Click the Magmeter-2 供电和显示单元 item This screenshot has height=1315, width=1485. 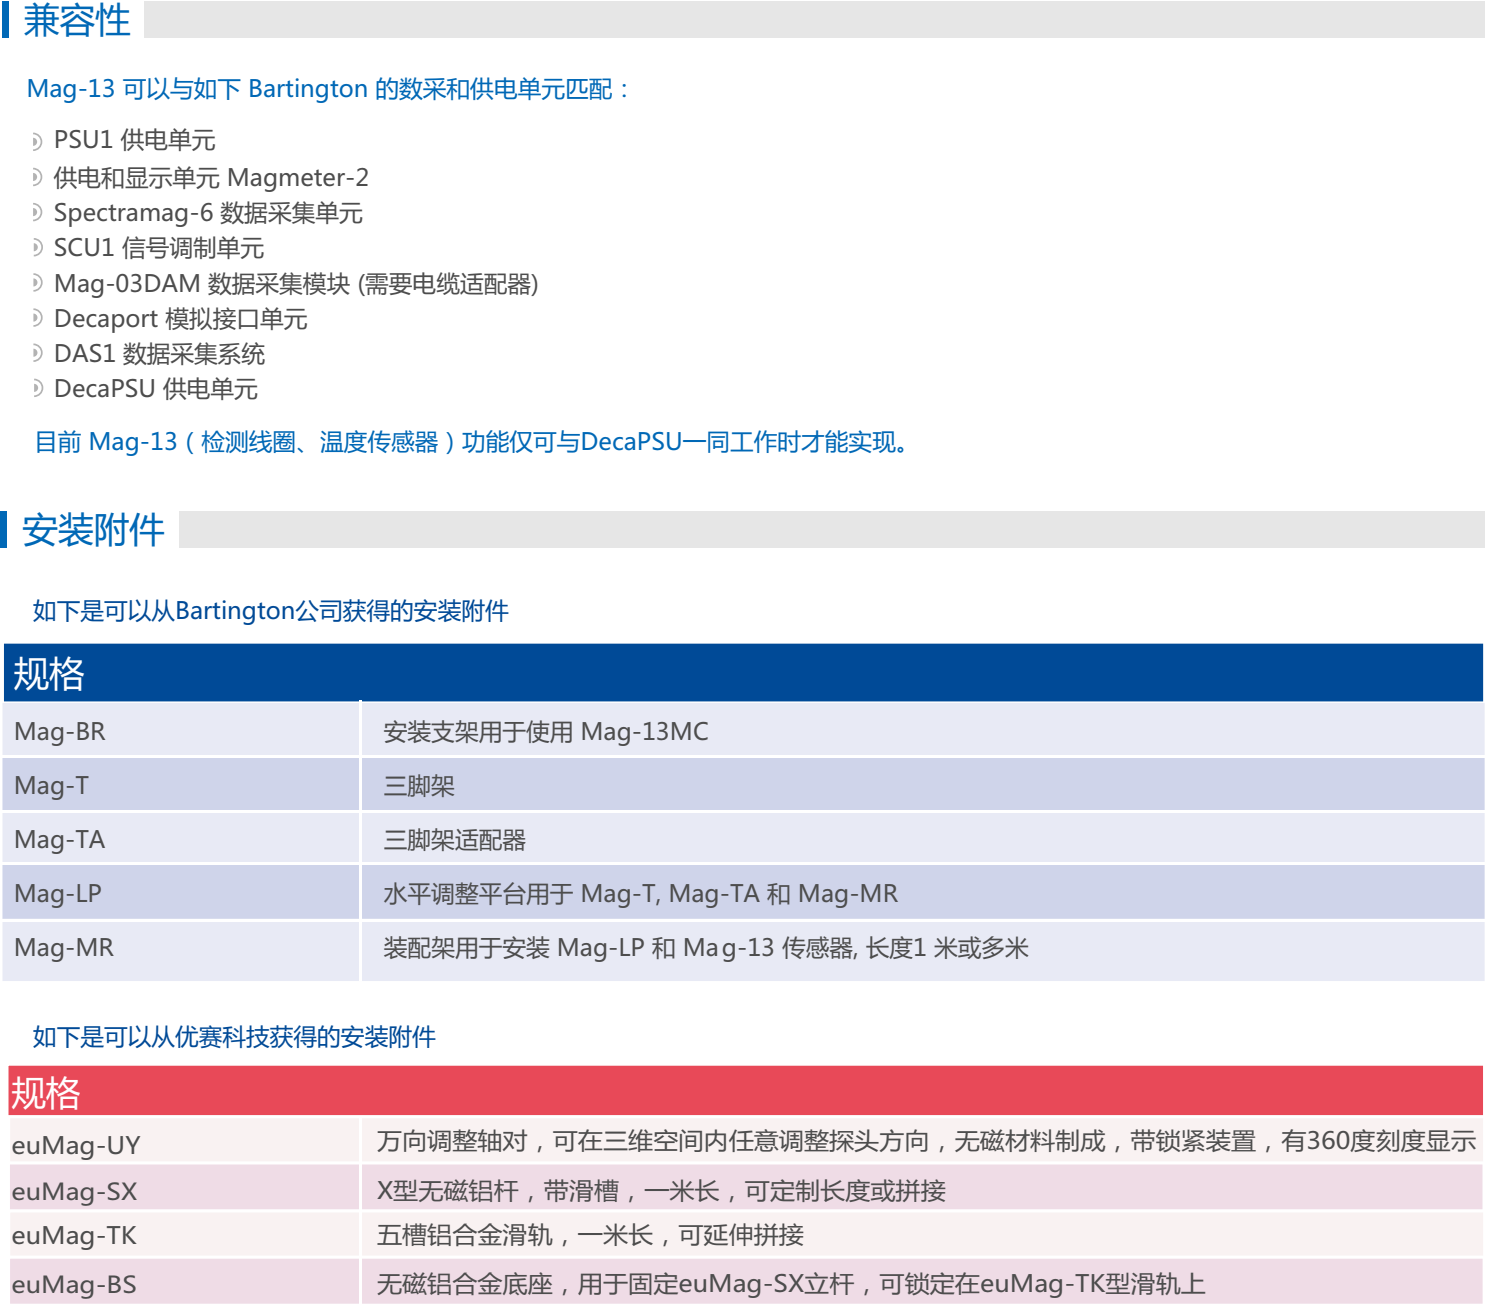(x=211, y=178)
